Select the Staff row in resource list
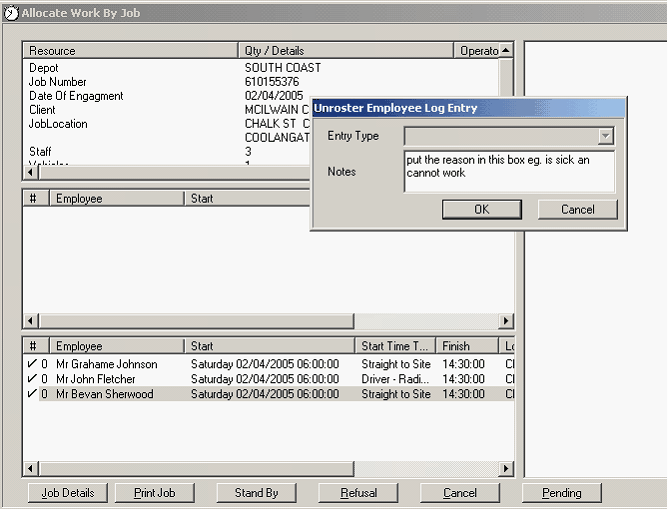Screen dimensions: 668x510 (x=44, y=152)
